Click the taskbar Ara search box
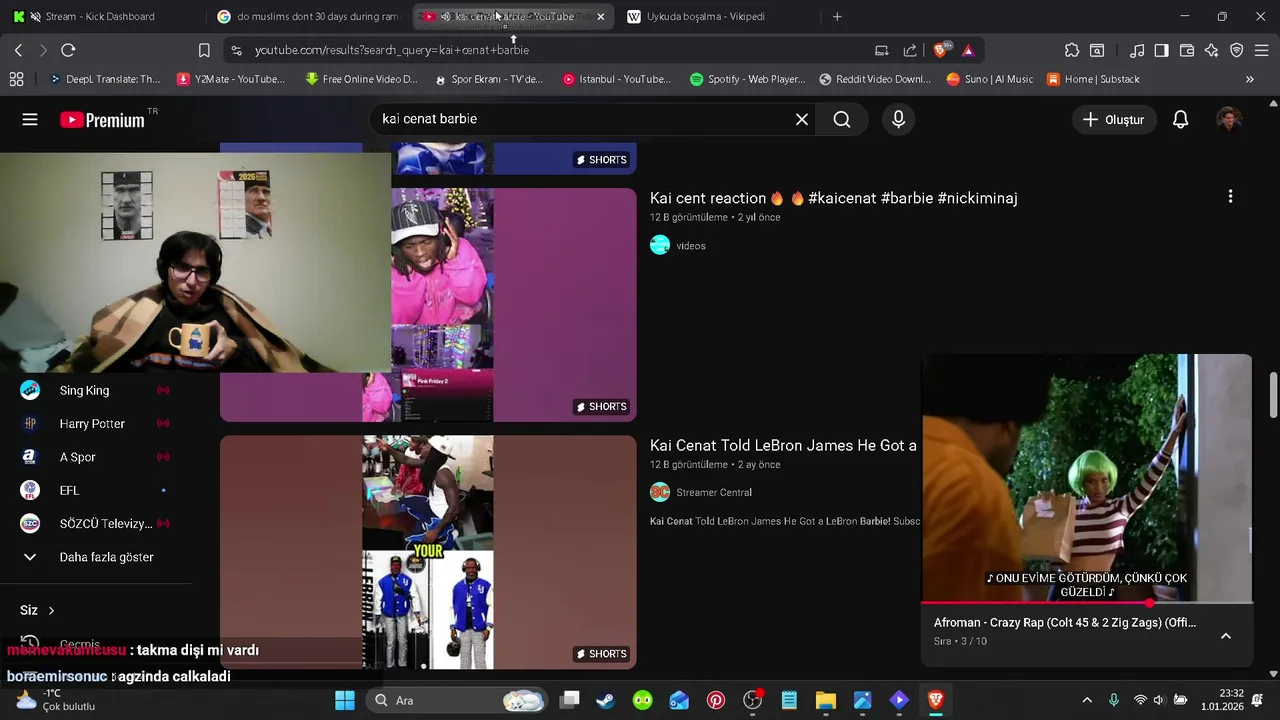The image size is (1280, 720). 458,700
